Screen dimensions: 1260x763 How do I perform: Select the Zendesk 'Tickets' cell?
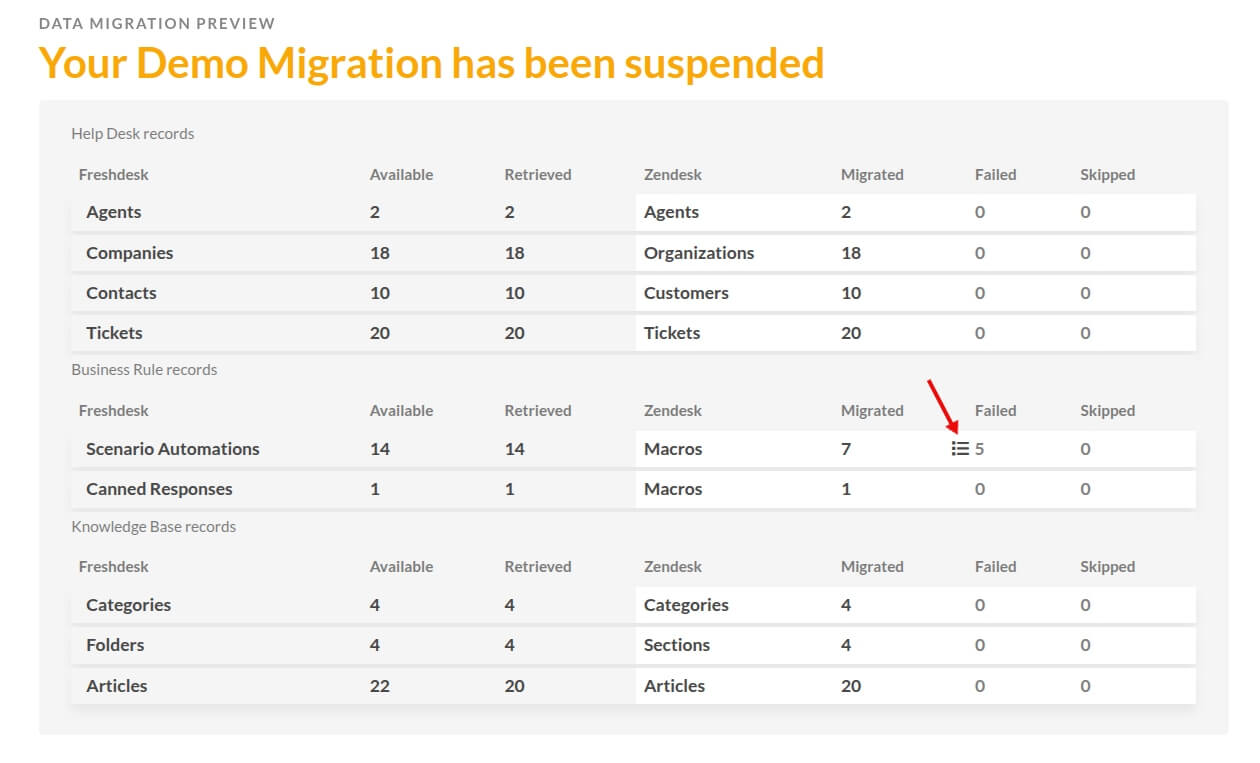672,333
